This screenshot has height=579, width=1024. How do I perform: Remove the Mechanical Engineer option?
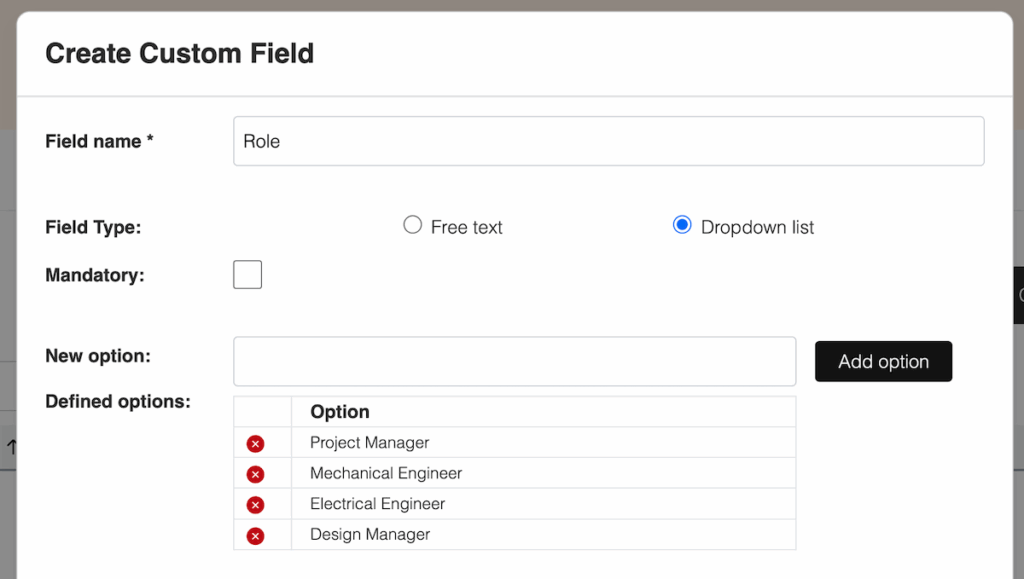(x=255, y=474)
